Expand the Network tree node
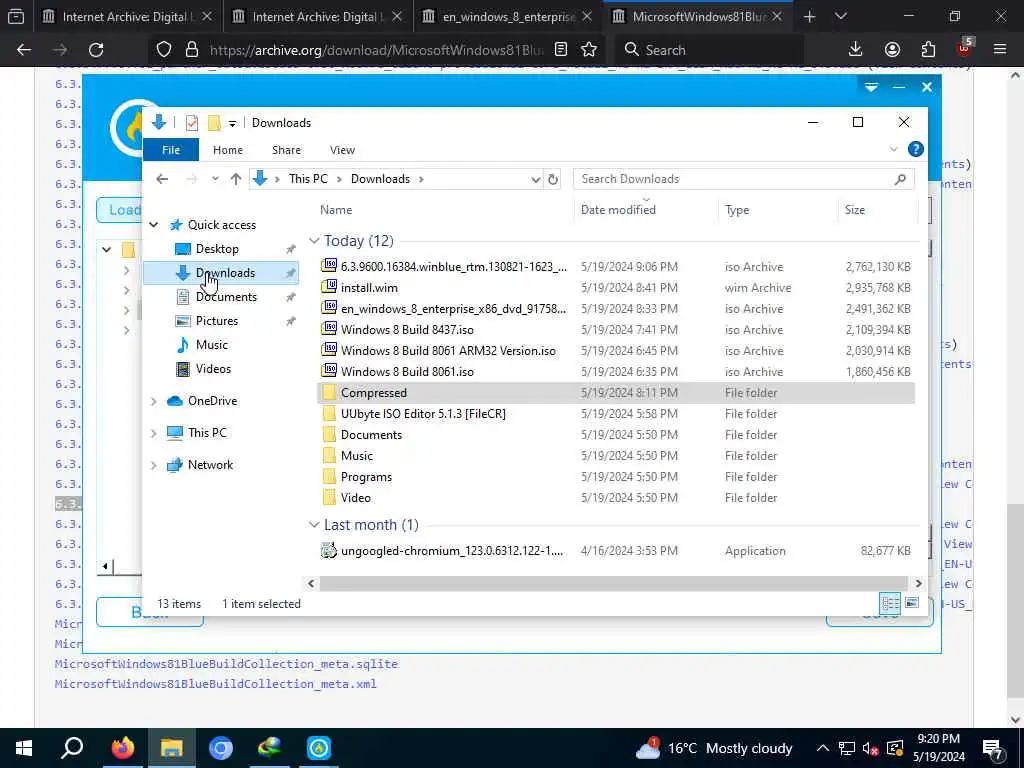1024x768 pixels. point(153,465)
